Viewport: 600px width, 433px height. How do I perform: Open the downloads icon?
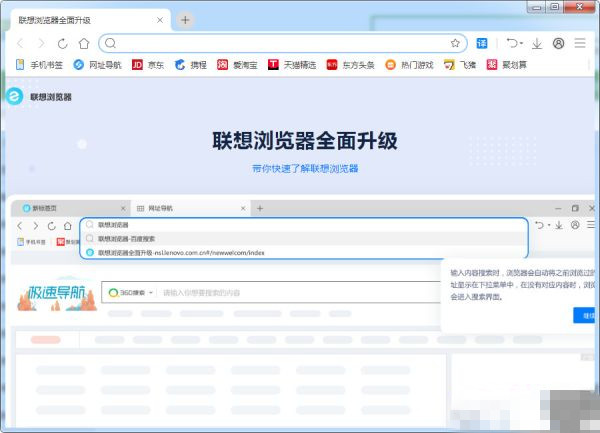[537, 44]
